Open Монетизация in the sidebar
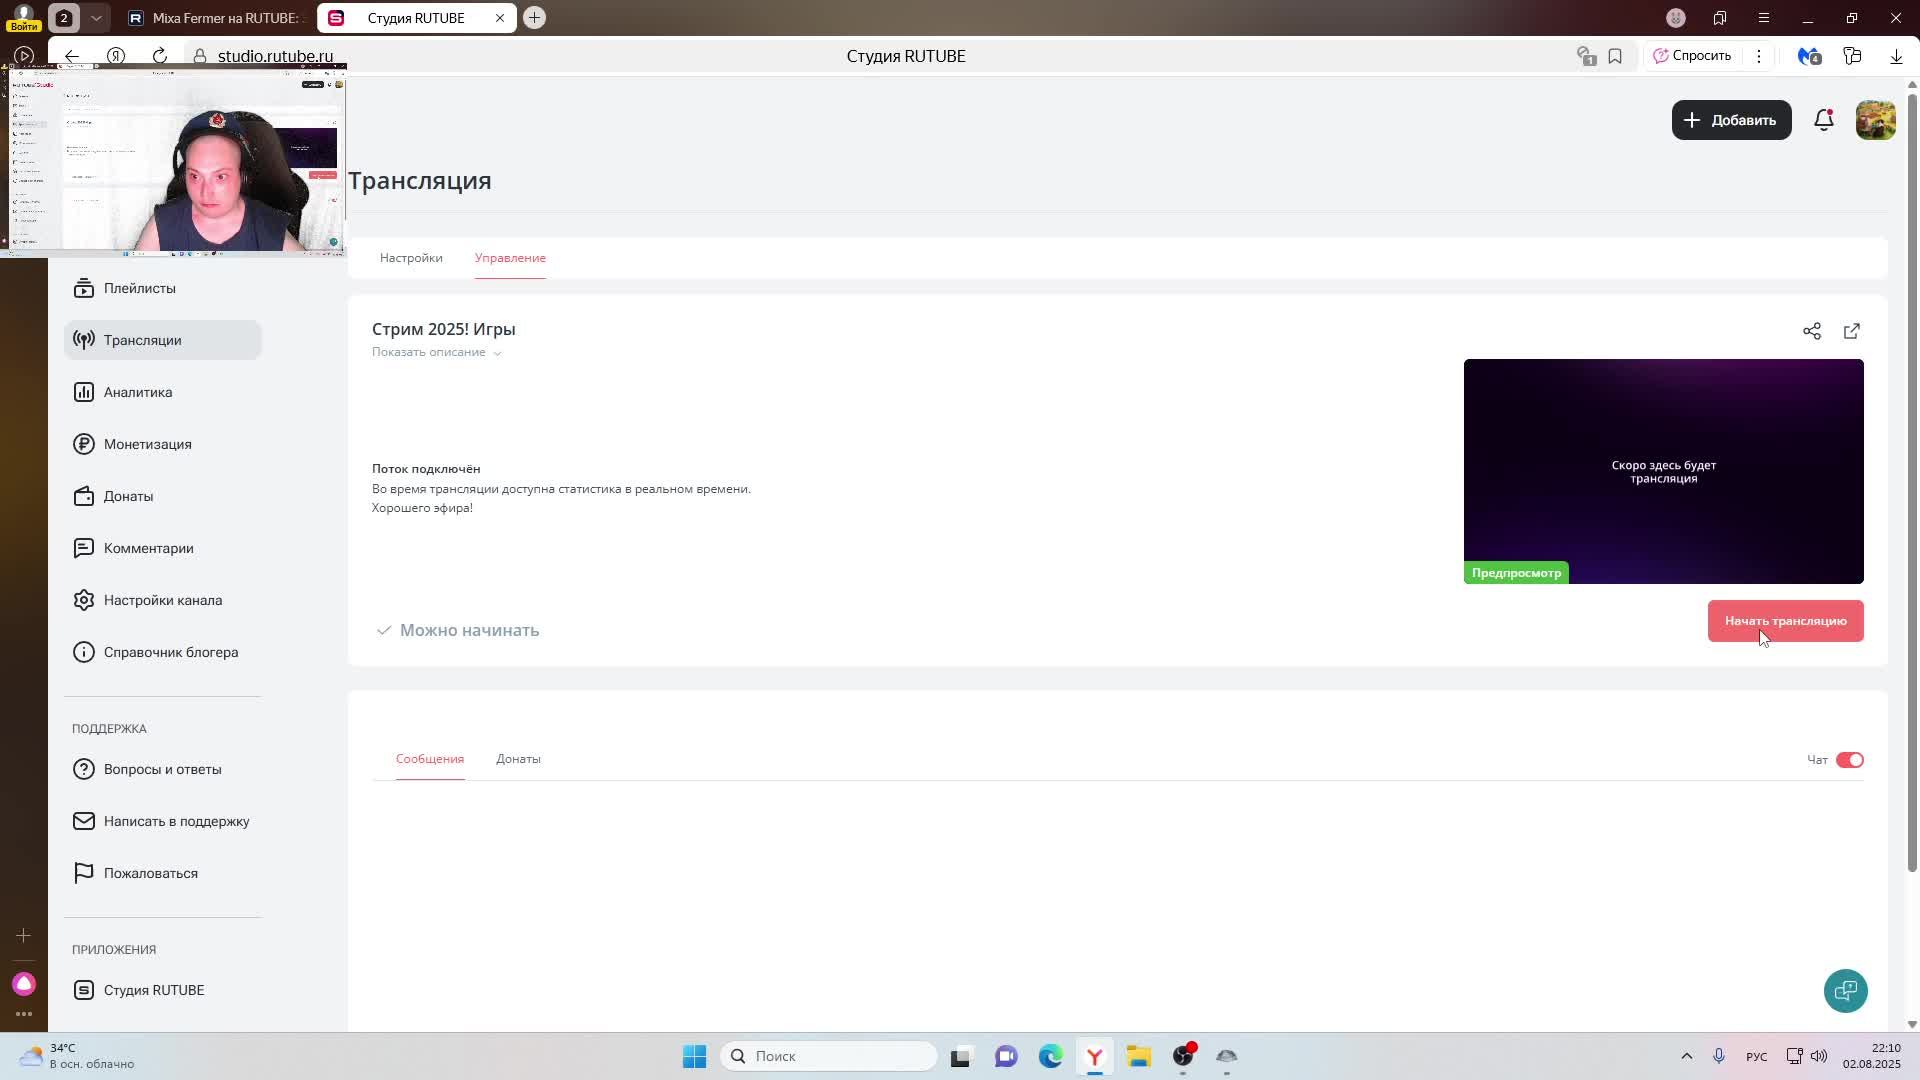This screenshot has width=1920, height=1080. click(x=147, y=444)
